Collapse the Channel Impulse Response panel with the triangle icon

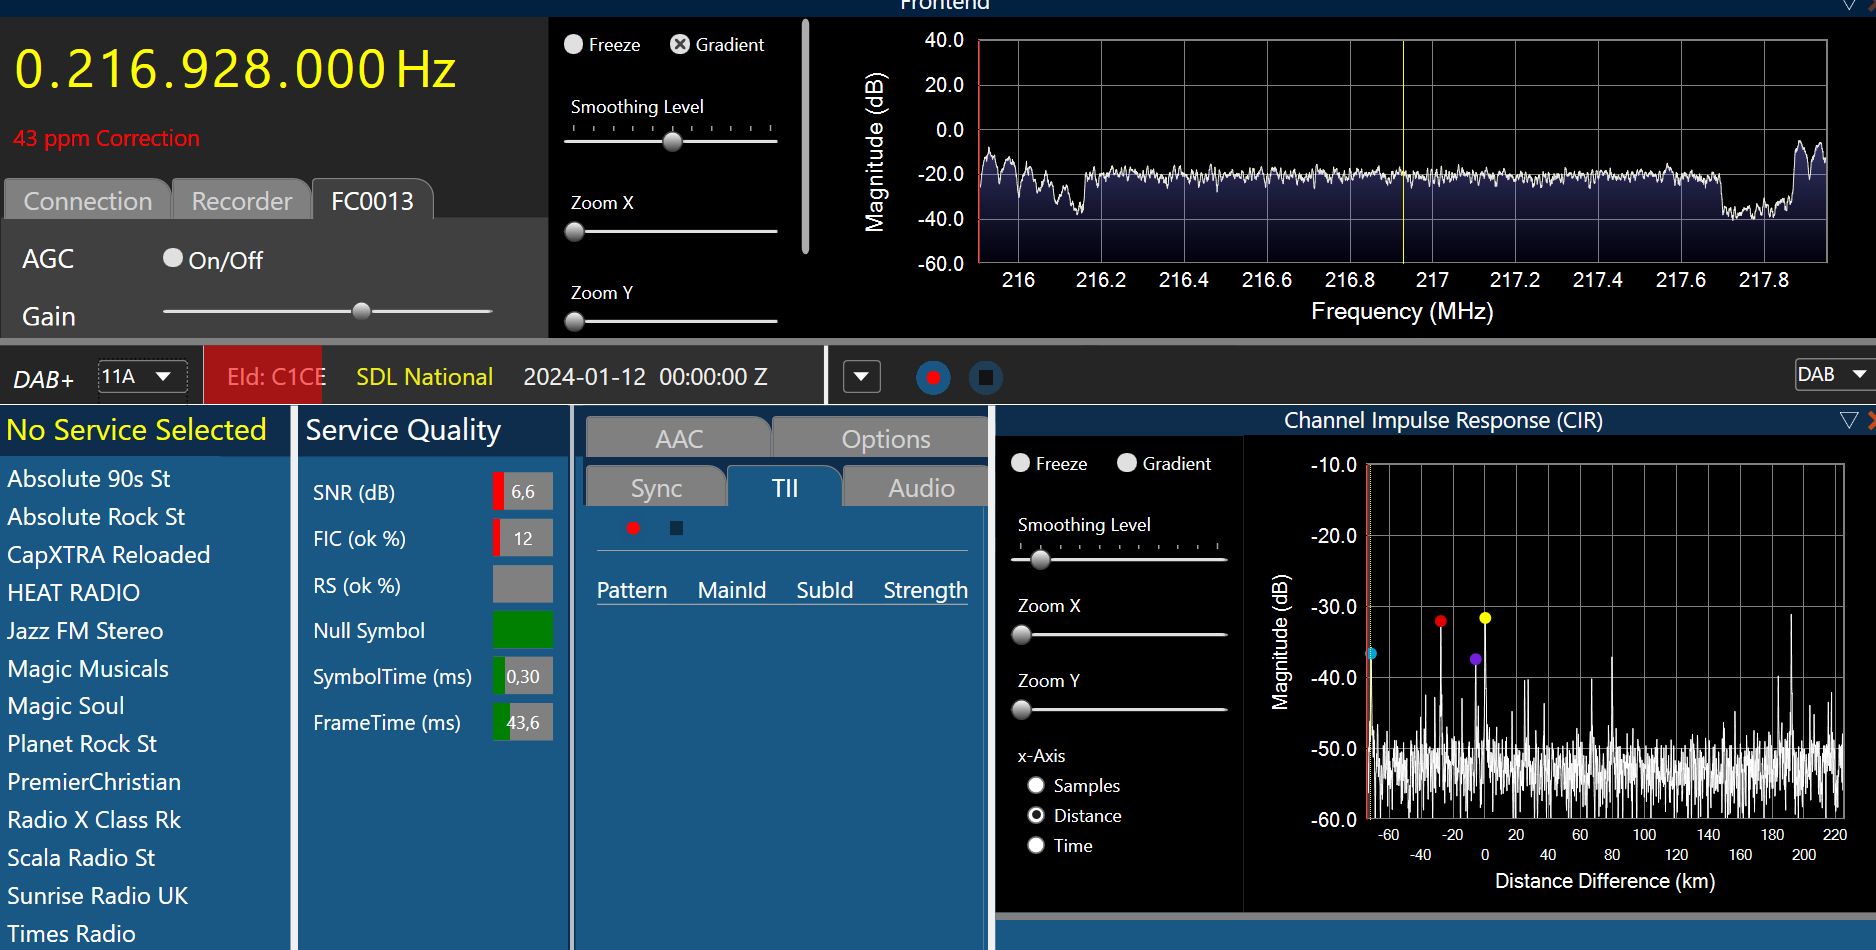(1848, 421)
